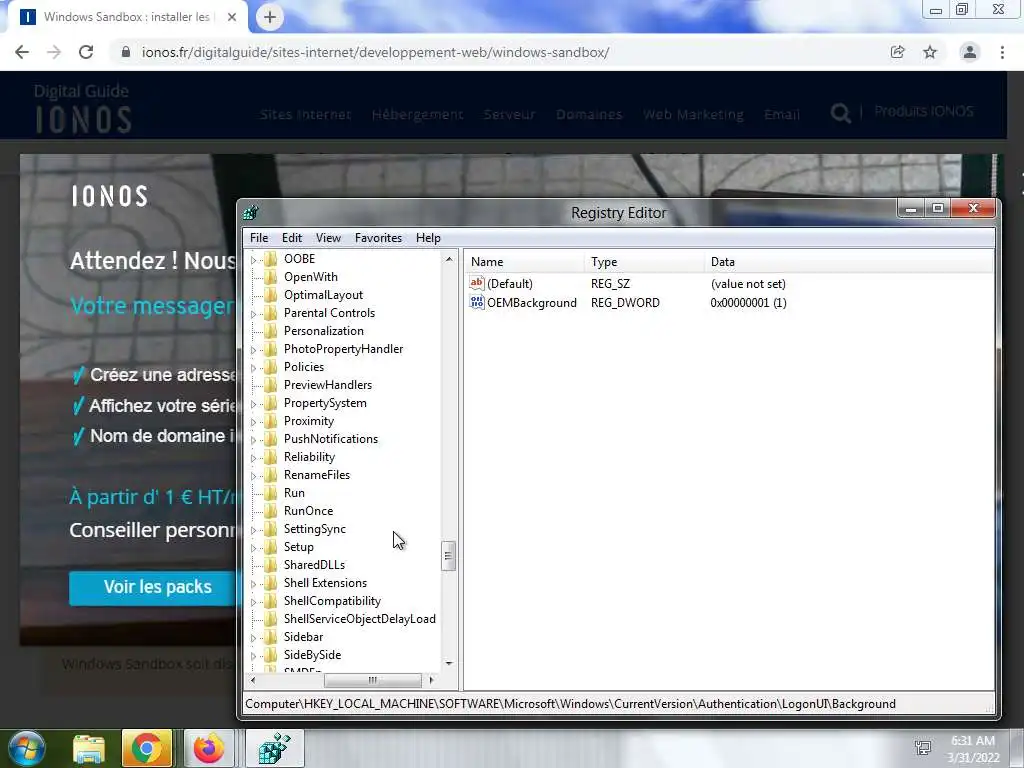1024x768 pixels.
Task: Go back in the Chrome browser
Action: tap(22, 52)
